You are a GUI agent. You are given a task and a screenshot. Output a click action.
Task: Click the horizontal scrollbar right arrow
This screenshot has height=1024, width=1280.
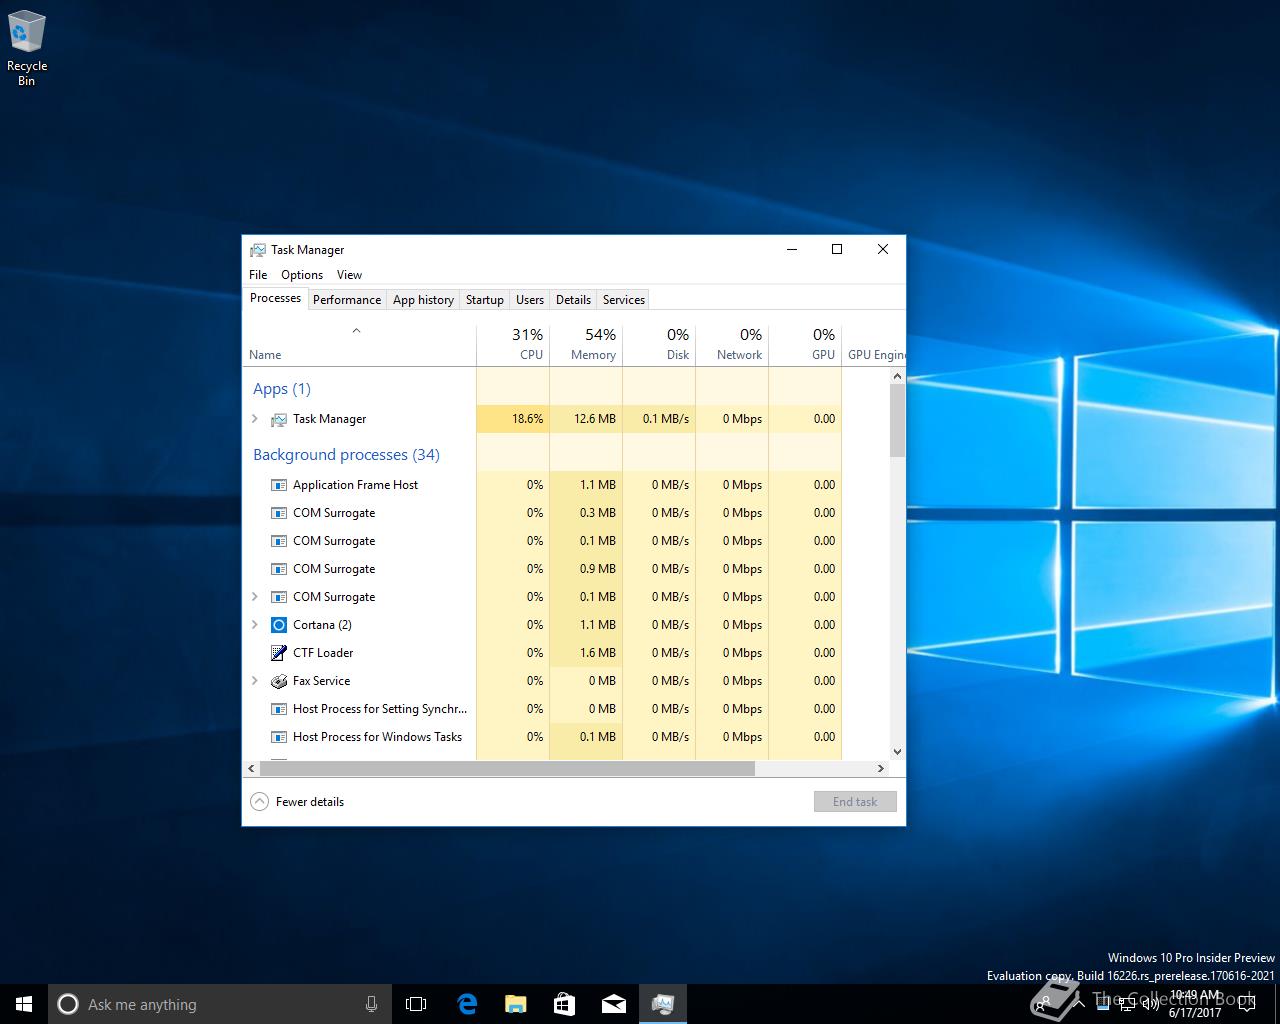[881, 769]
